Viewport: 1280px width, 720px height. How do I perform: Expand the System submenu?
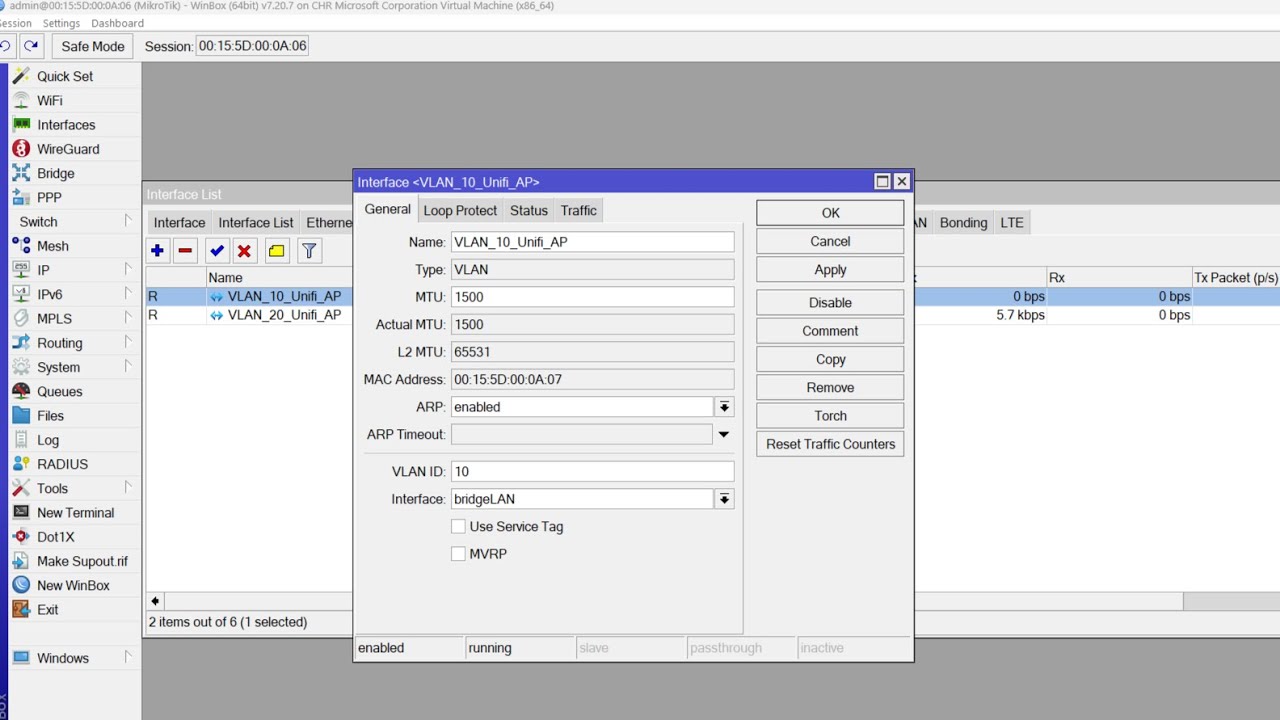(128, 367)
